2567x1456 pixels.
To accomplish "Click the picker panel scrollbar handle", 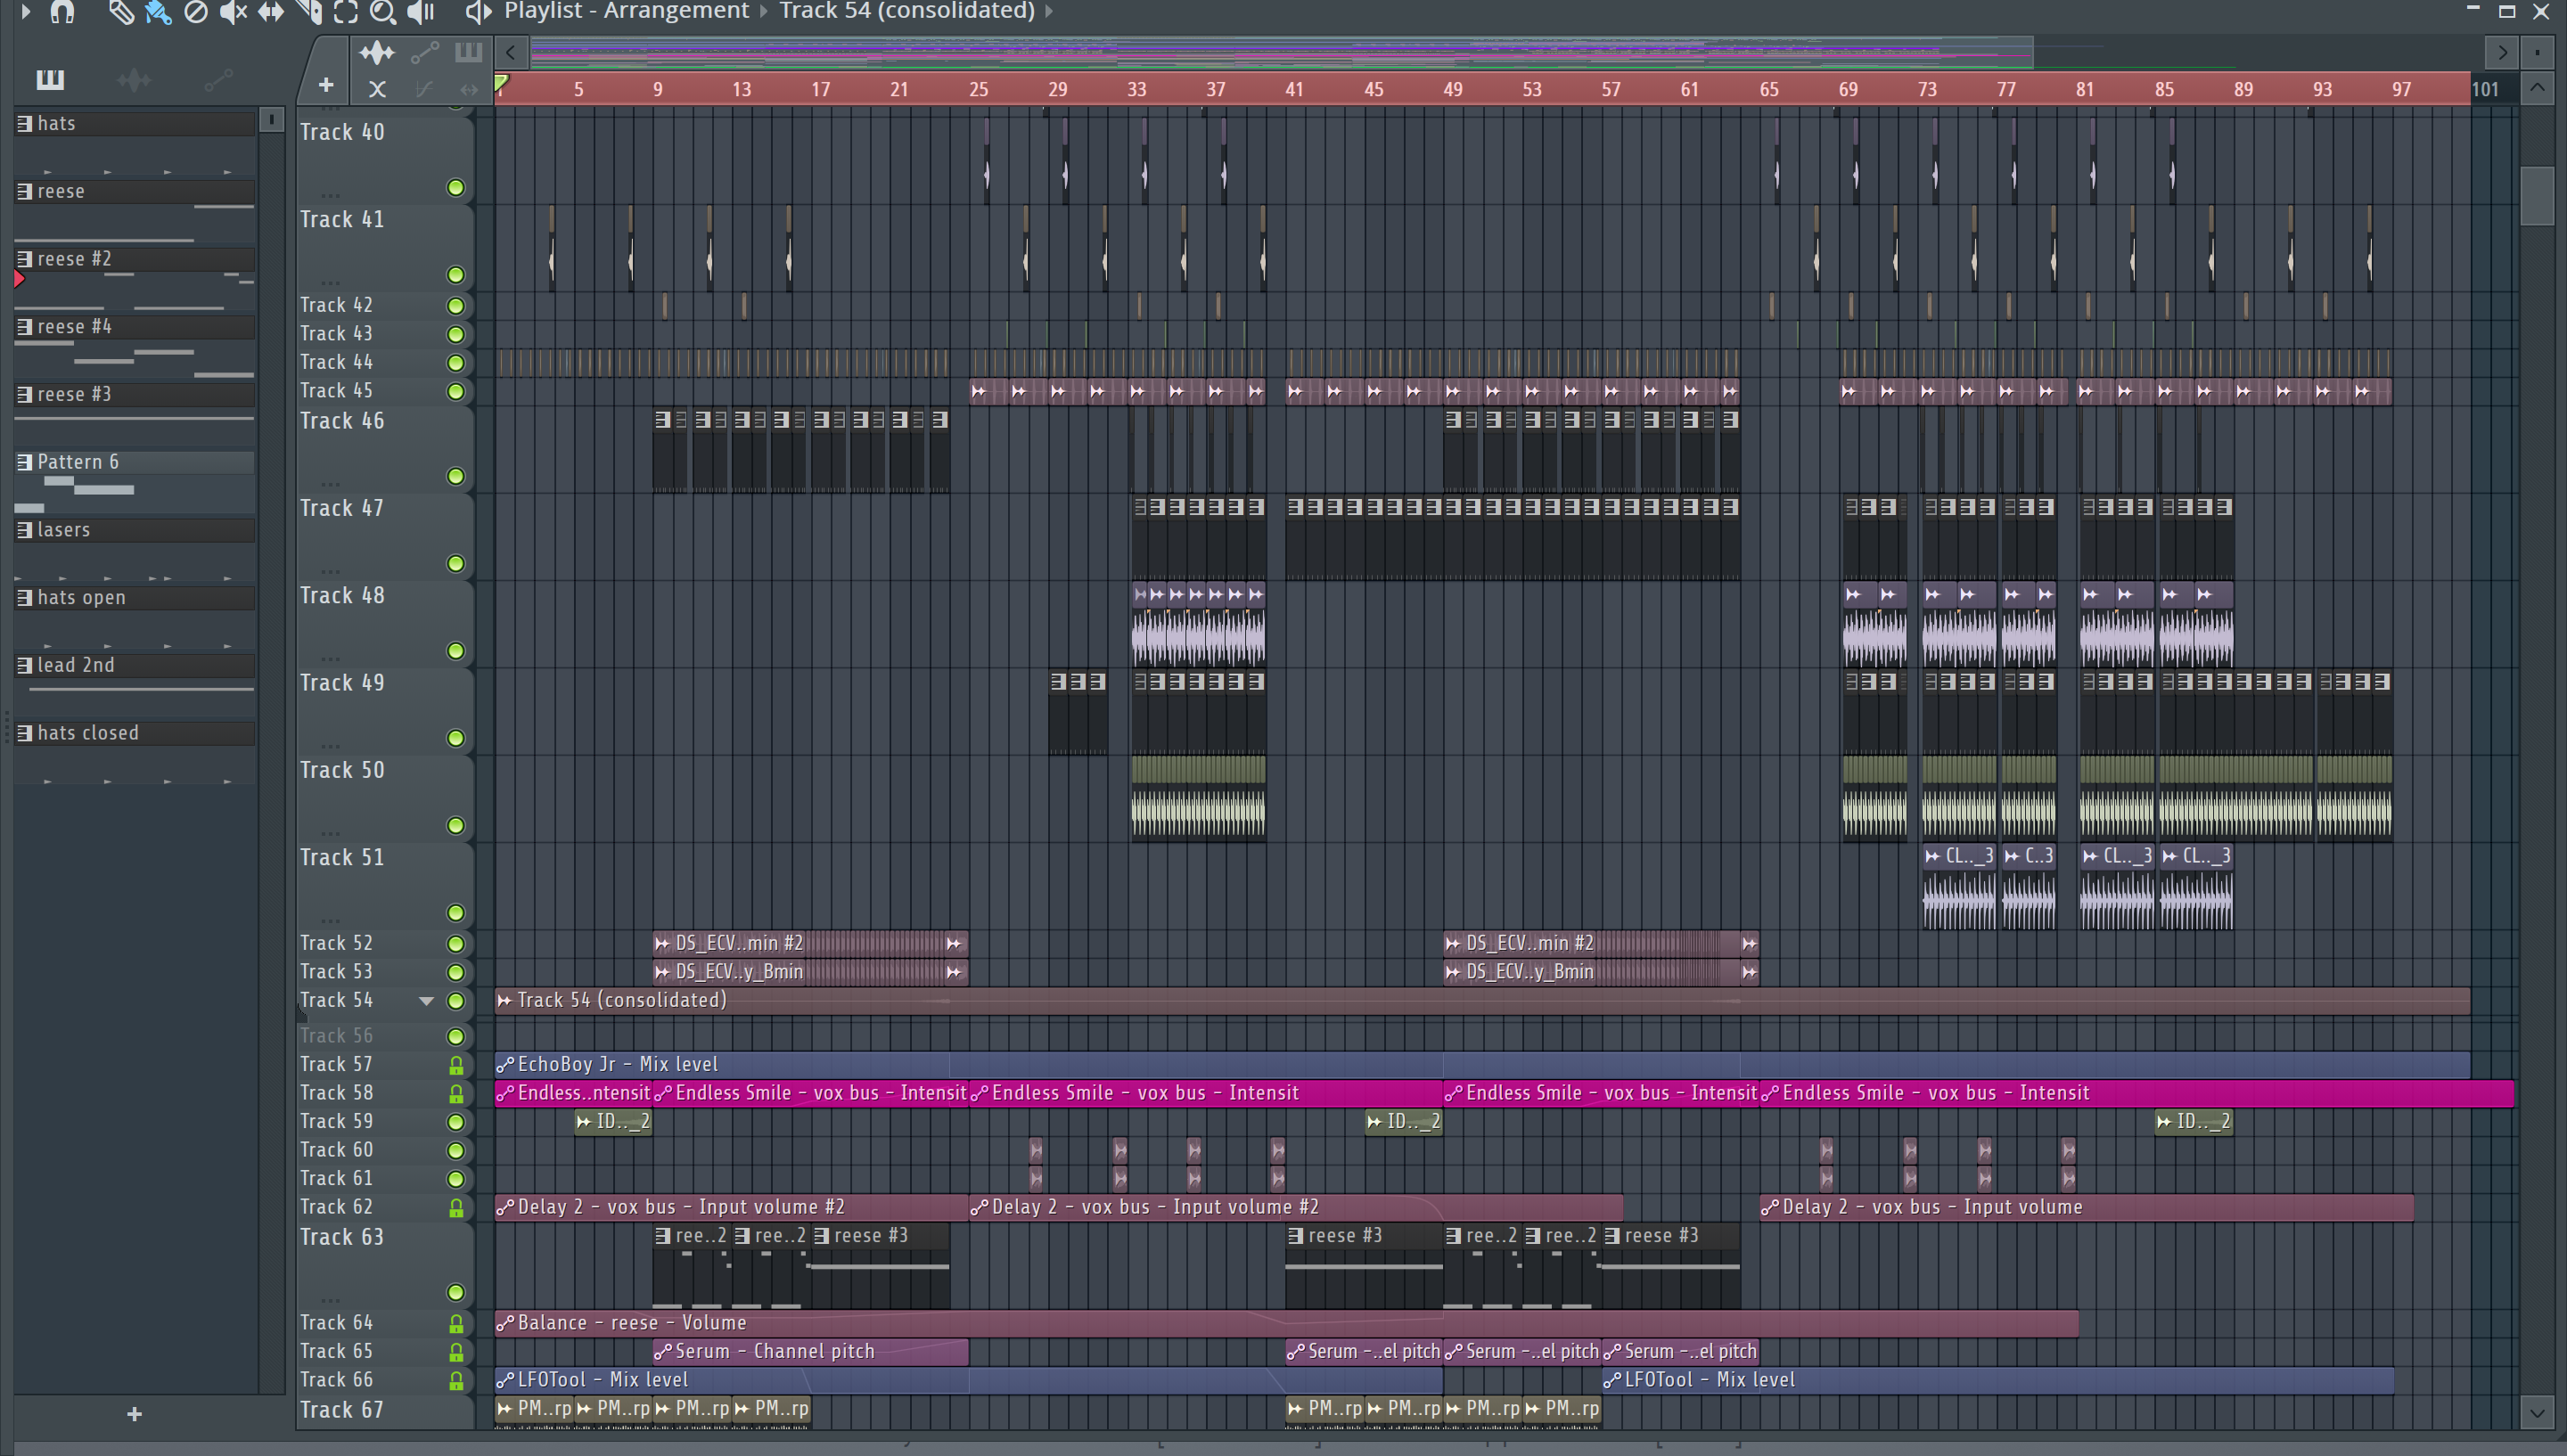I will click(271, 119).
